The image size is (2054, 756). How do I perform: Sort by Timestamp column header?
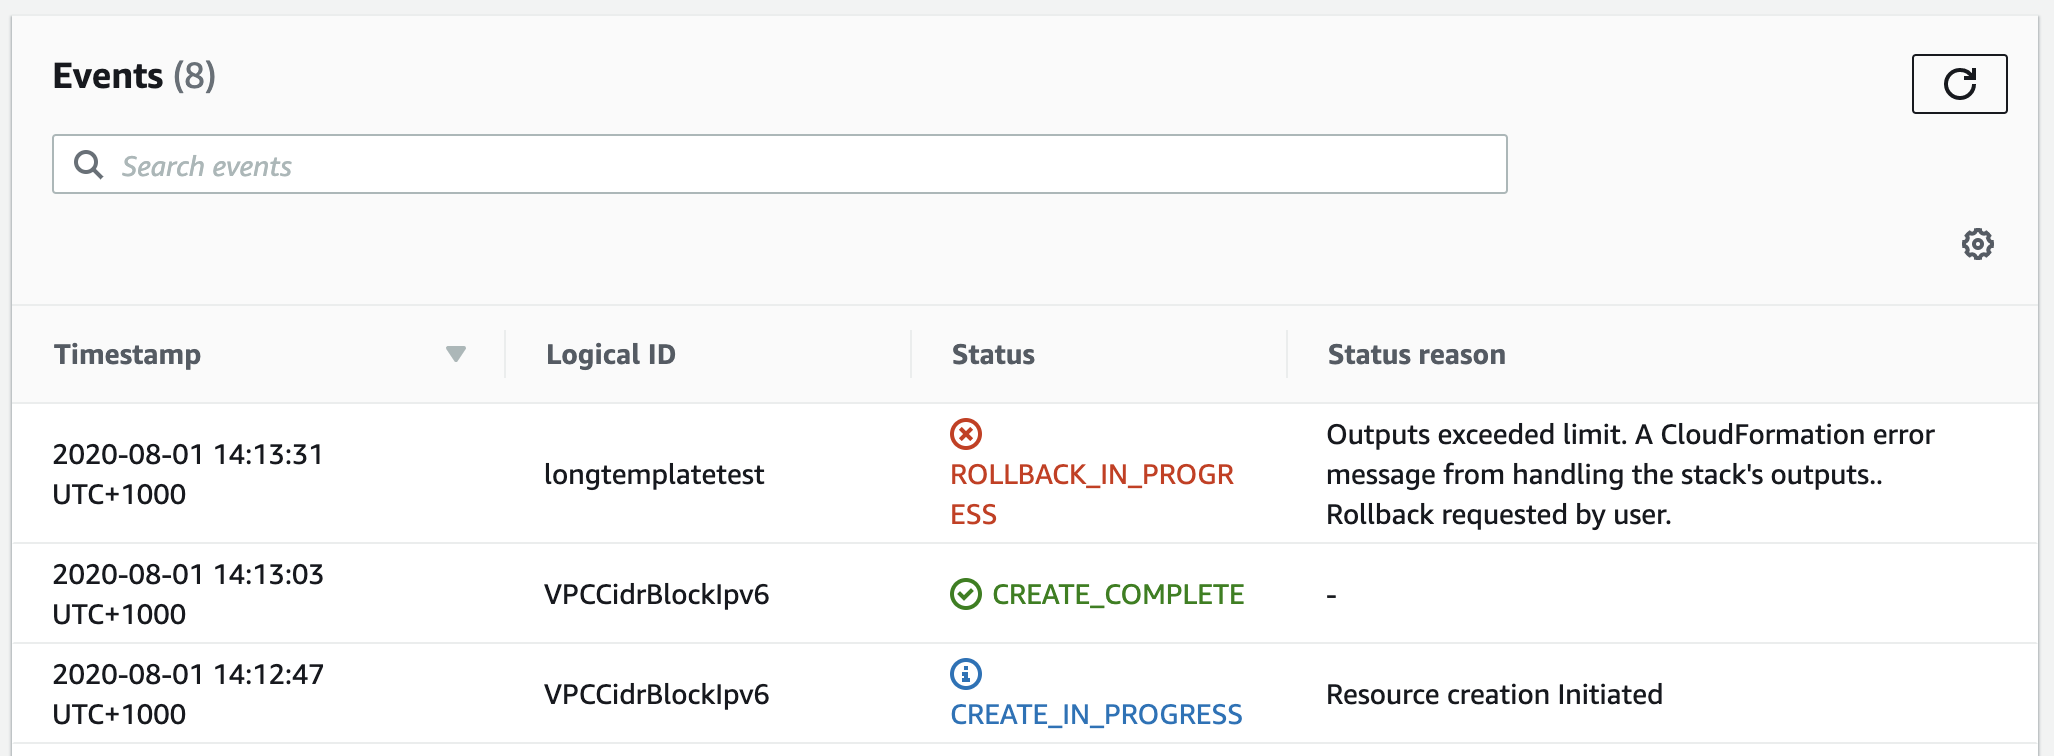click(127, 354)
